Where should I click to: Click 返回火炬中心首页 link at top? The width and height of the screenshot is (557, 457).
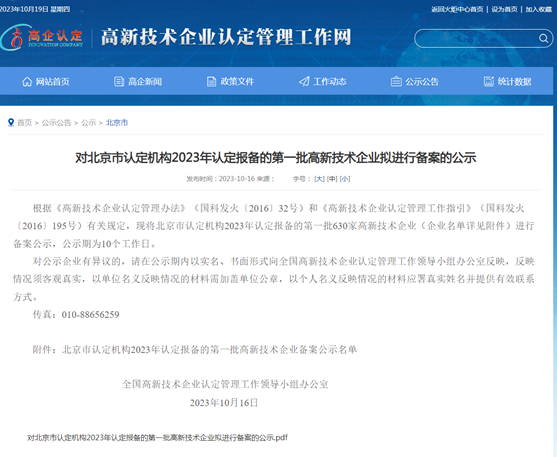tap(457, 9)
